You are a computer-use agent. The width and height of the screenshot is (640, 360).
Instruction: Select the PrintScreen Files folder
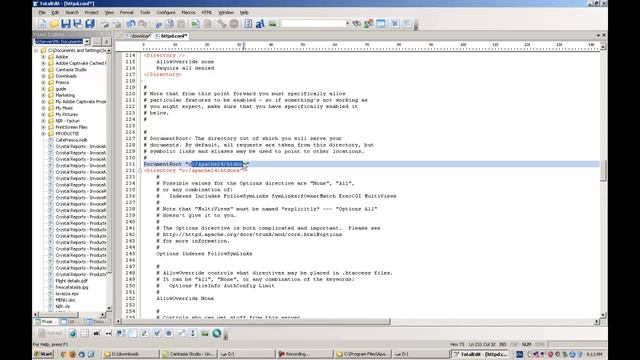coord(71,127)
